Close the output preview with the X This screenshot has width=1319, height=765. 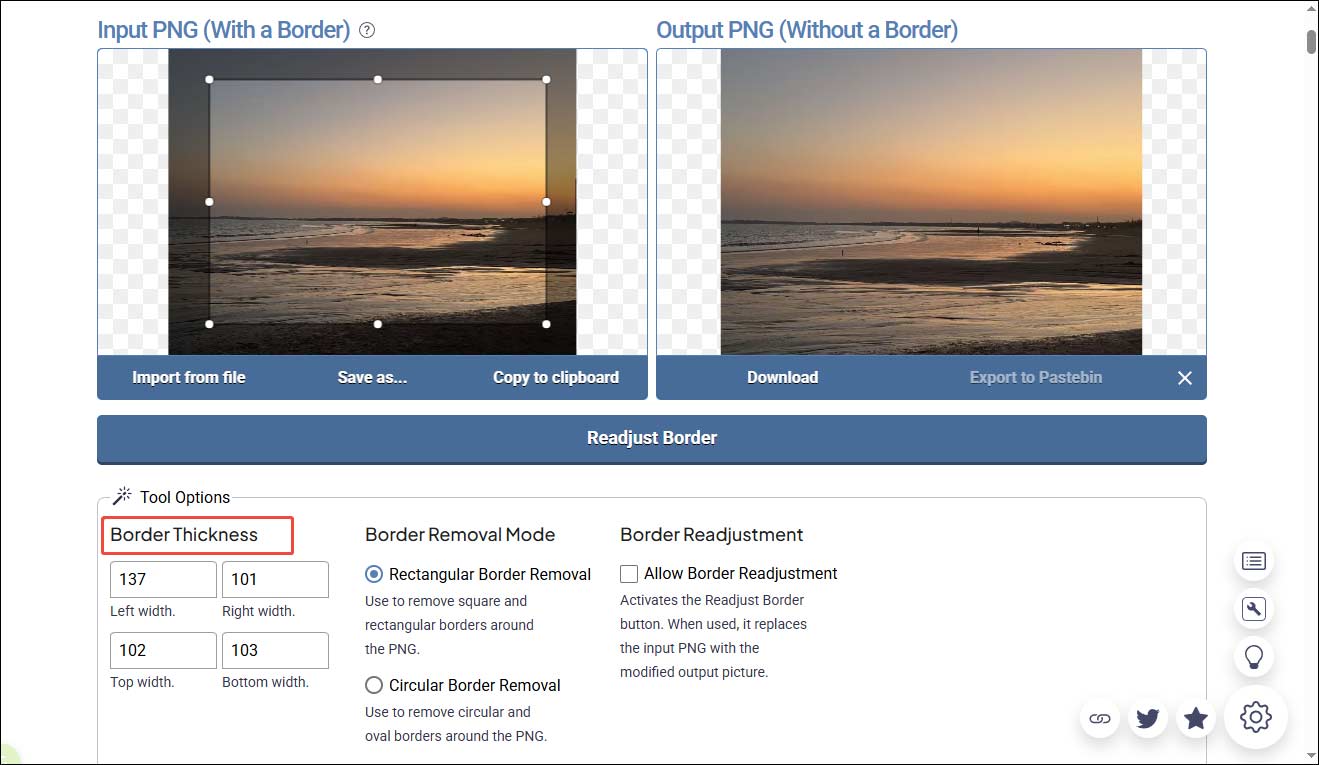click(1184, 378)
